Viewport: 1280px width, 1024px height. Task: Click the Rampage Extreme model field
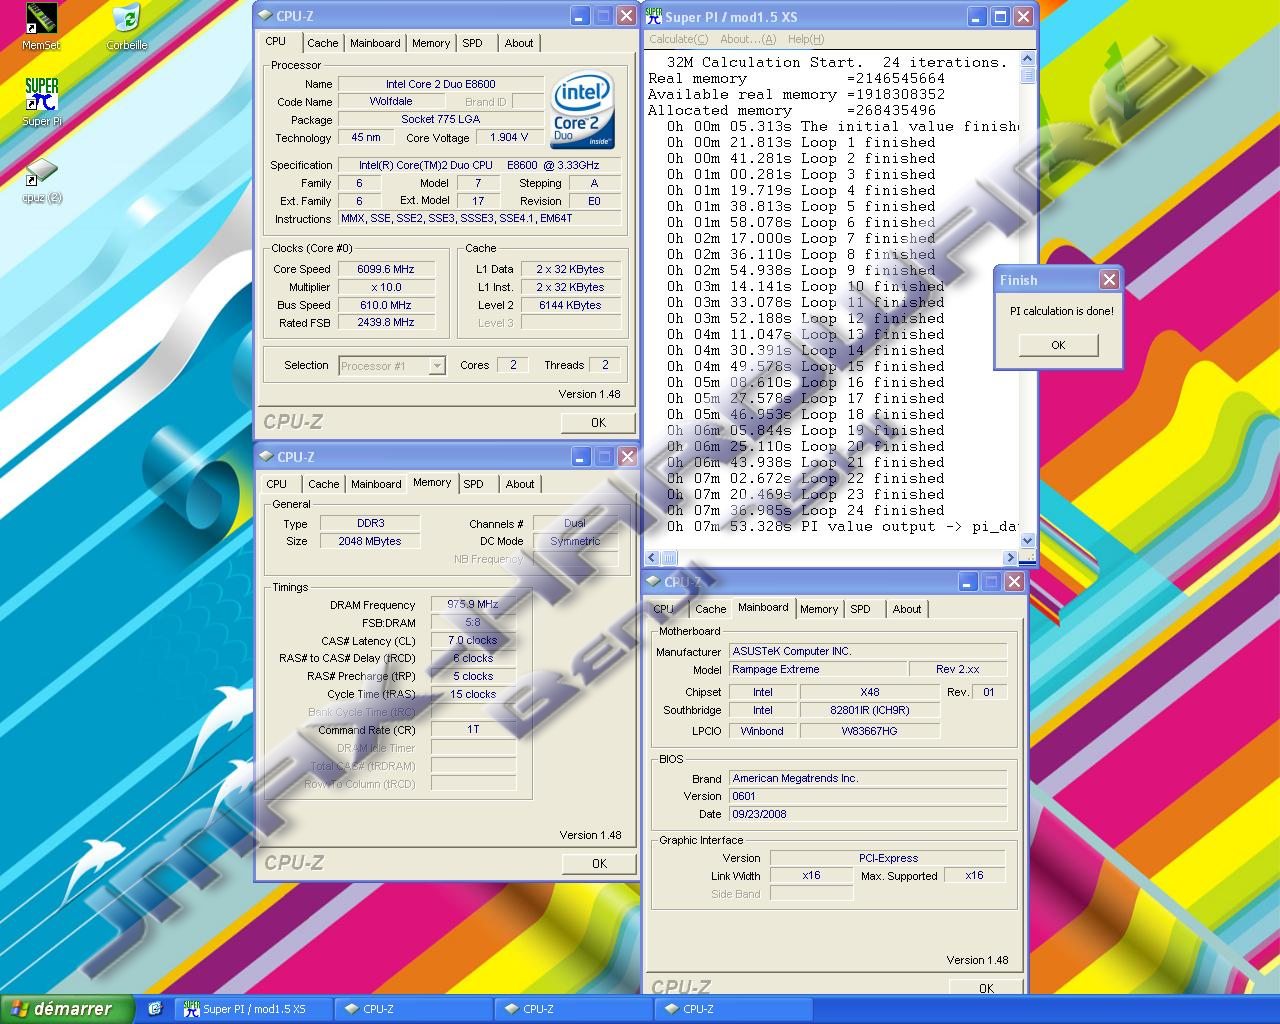click(818, 670)
